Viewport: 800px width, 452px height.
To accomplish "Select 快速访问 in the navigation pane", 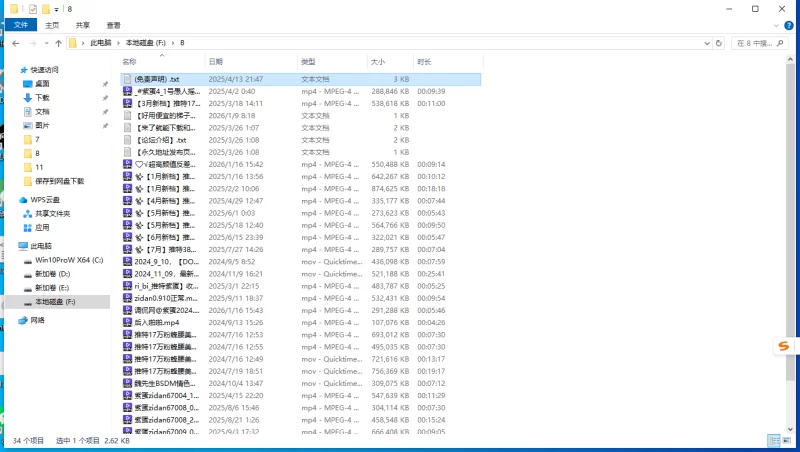I will coord(44,70).
